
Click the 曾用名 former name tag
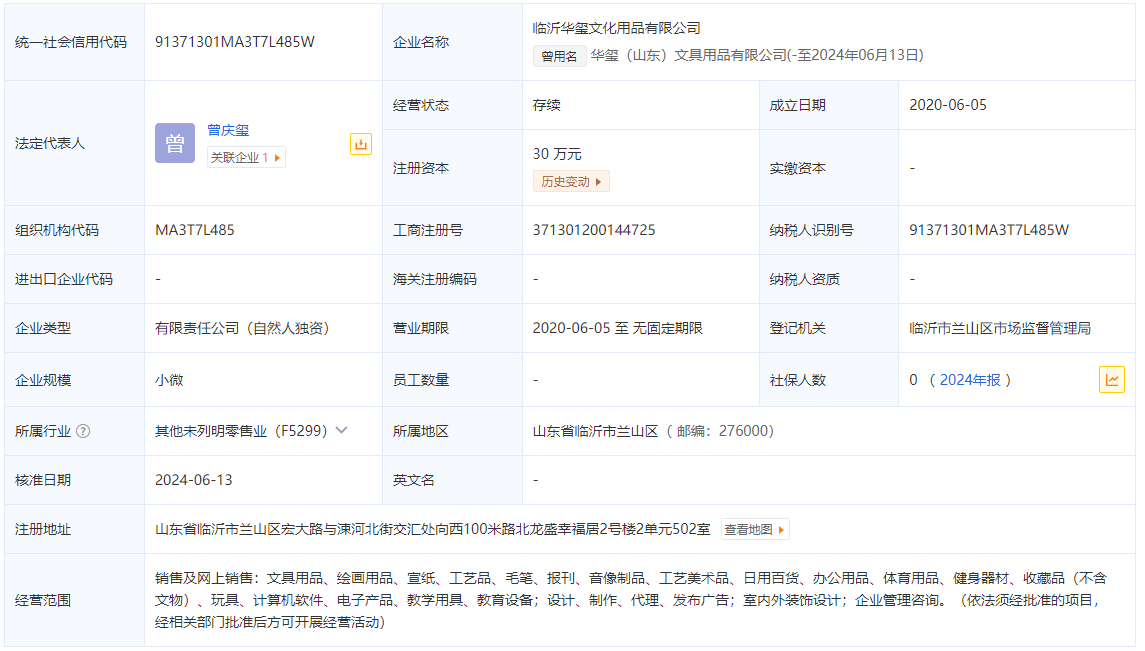coord(559,56)
